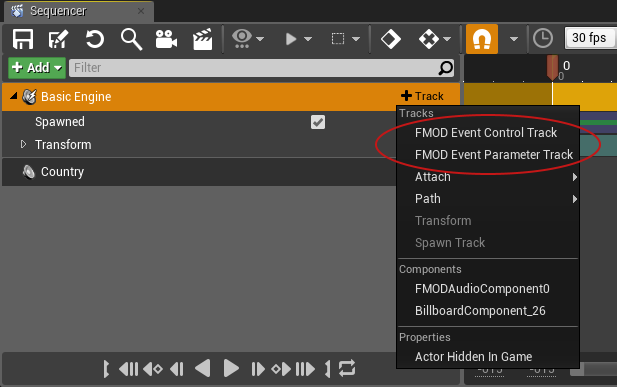Click the search magnifier in Filter box
Image resolution: width=617 pixels, height=387 pixels.
coord(445,68)
